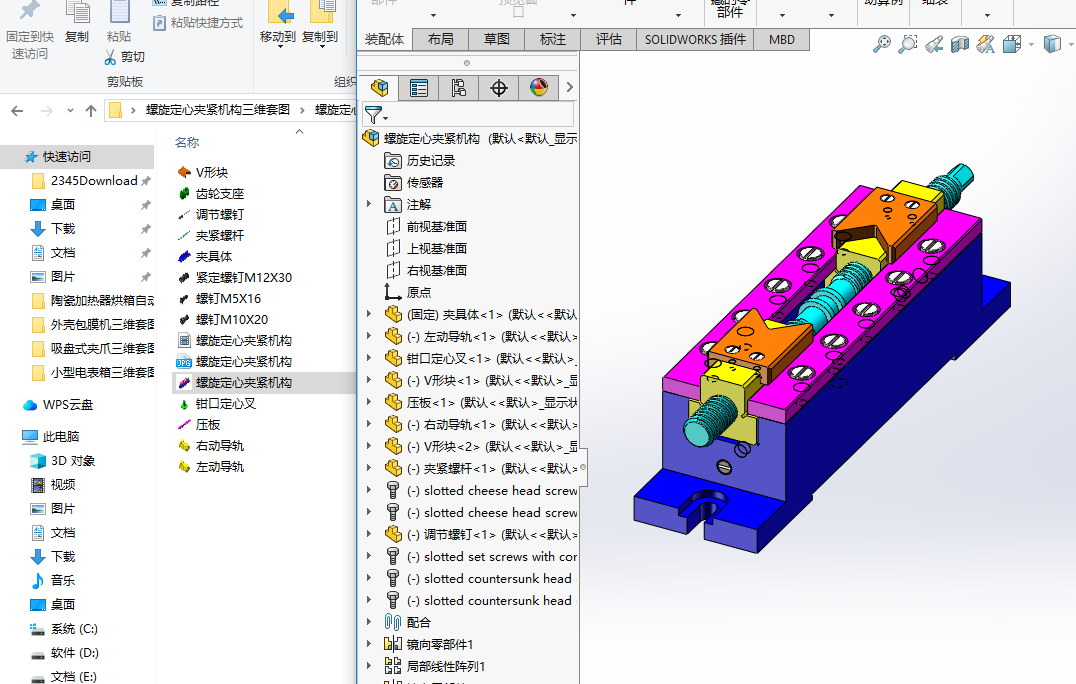Open the FeatureManager design tree tab
Screen dimensions: 1076x684
click(379, 88)
